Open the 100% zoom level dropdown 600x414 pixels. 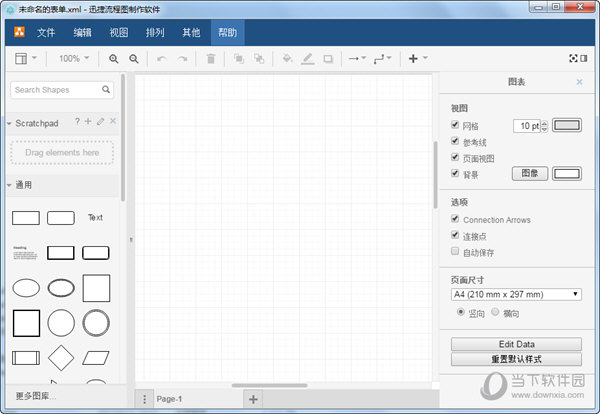pyautogui.click(x=74, y=59)
